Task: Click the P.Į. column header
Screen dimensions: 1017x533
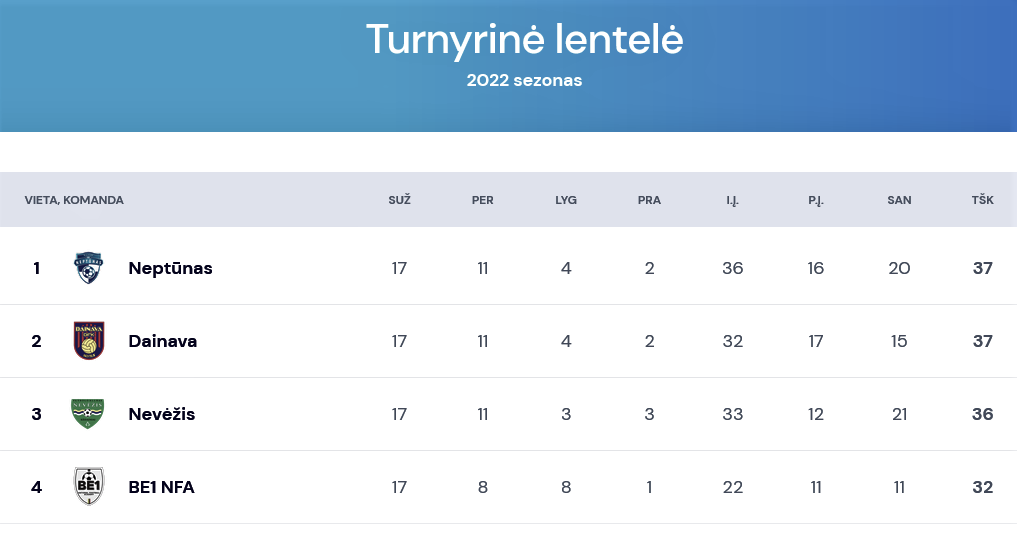Action: (815, 200)
